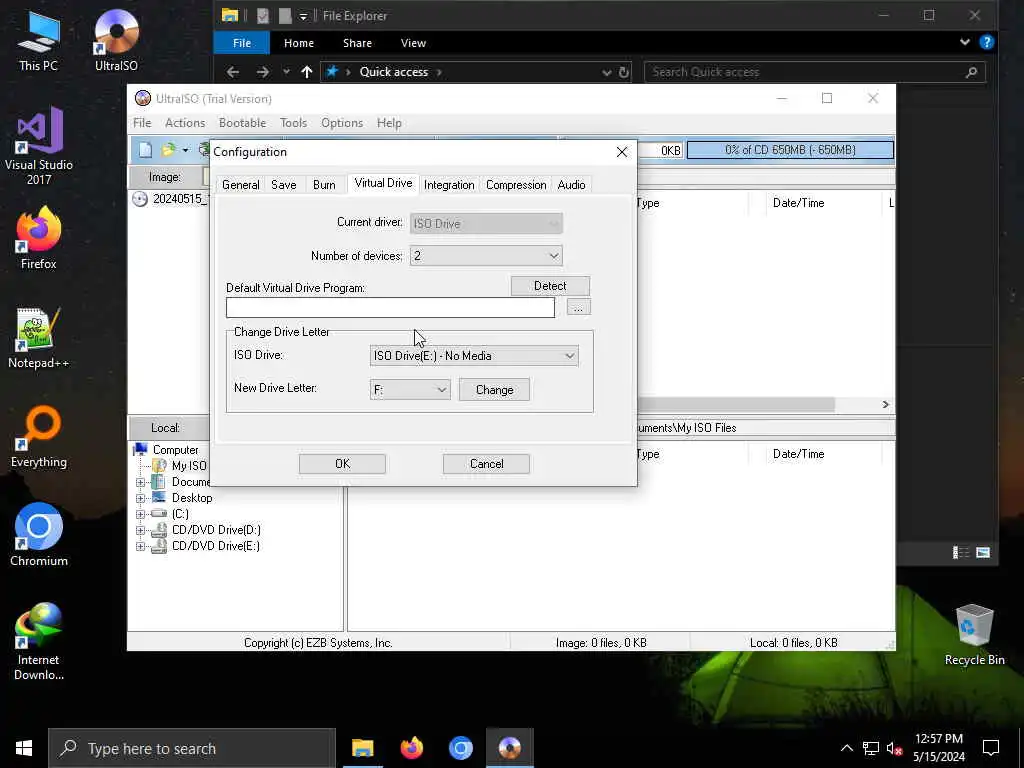Open the New Drive Letter dropdown
The image size is (1024, 768).
coord(409,390)
